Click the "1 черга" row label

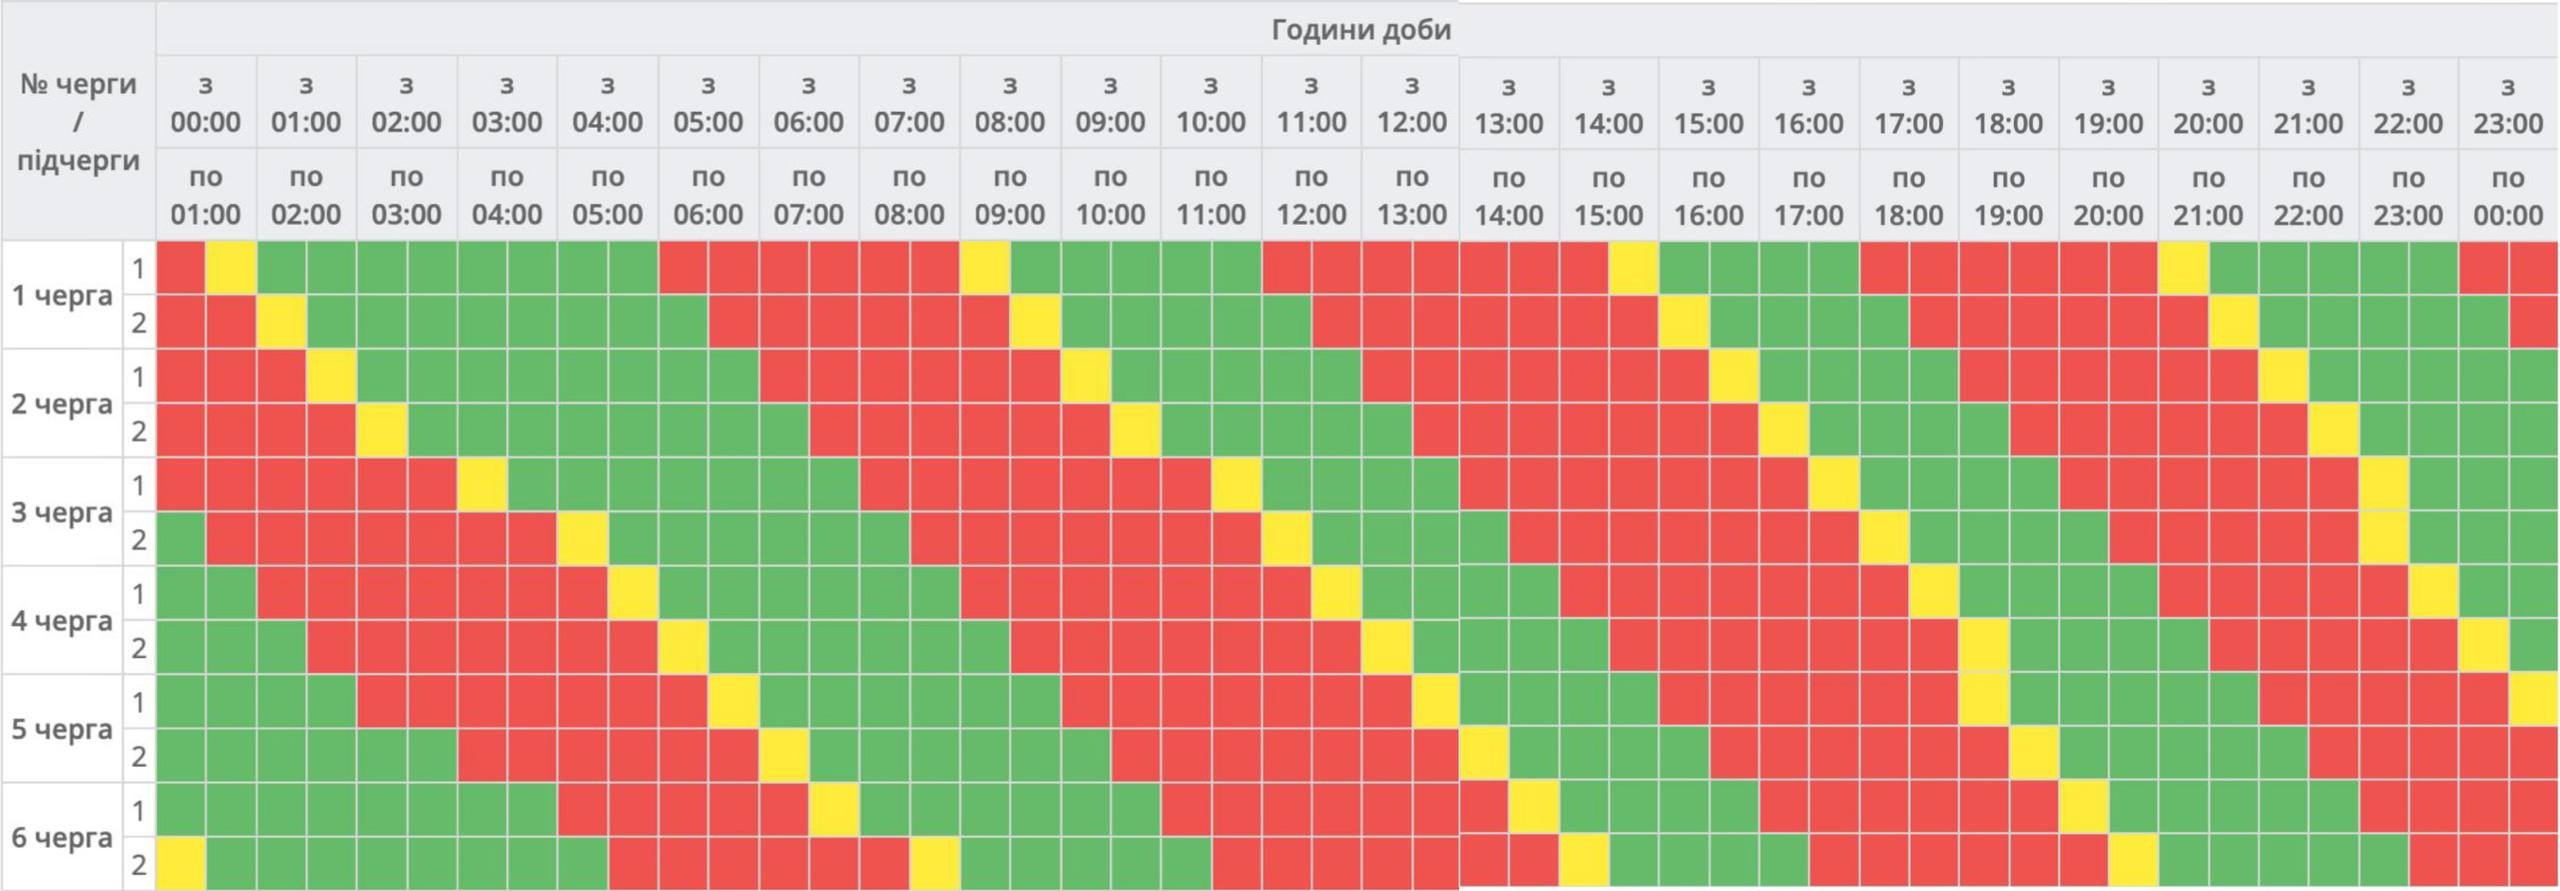[62, 296]
